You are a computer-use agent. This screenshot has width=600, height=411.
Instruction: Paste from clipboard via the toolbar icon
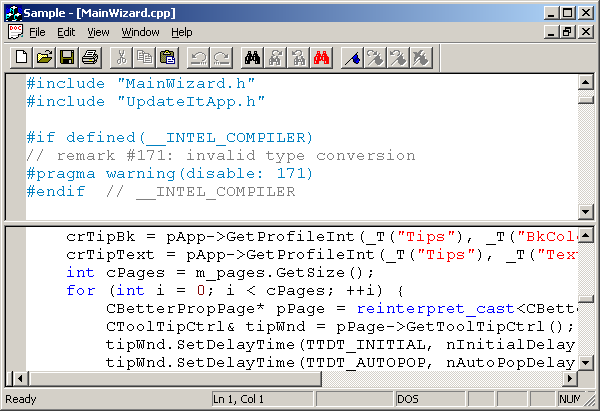pos(167,57)
